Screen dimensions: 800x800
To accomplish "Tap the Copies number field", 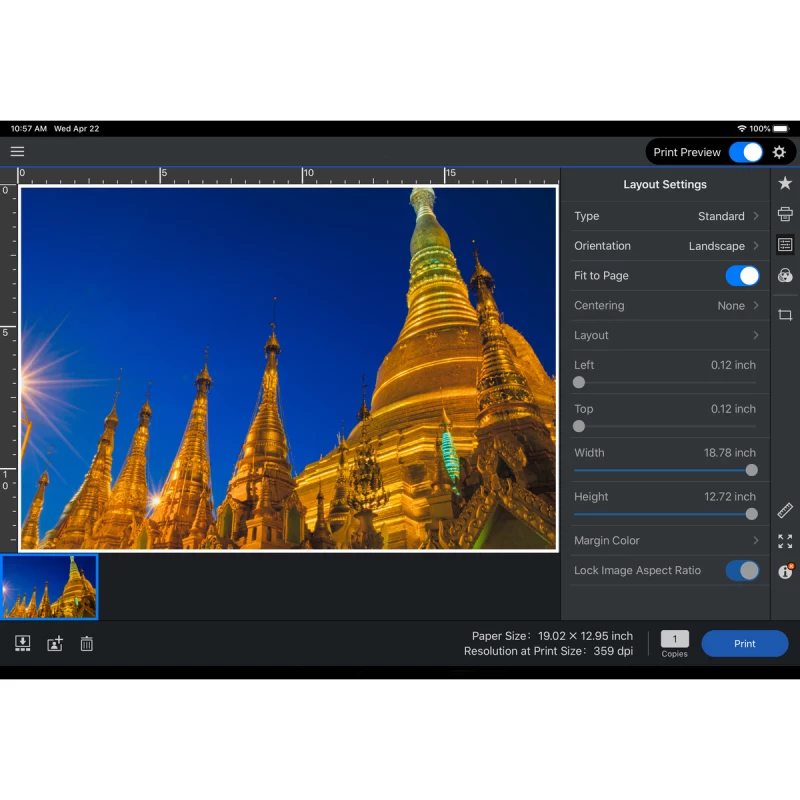I will (674, 639).
